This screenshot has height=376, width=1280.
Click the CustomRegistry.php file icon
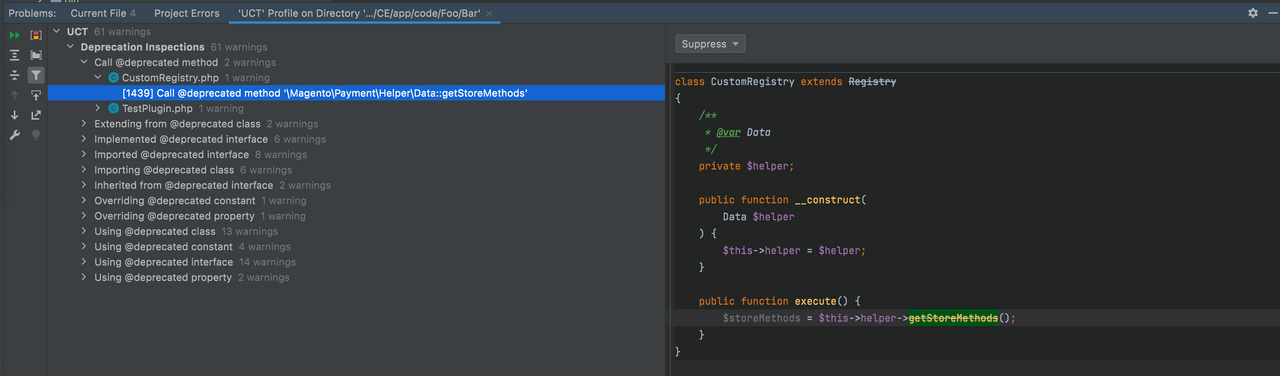tap(114, 77)
